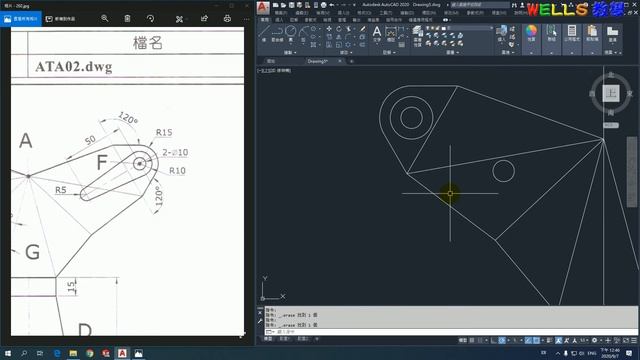The image size is (640, 360).
Task: Open Edge browser from the taskbar
Action: point(57,353)
